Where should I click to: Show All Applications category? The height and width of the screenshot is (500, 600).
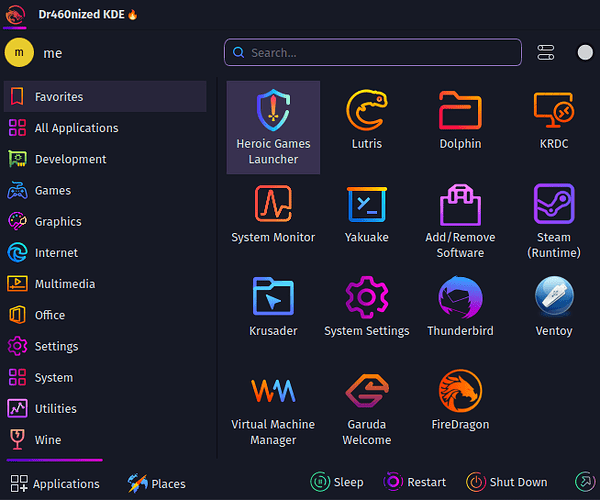(105, 128)
